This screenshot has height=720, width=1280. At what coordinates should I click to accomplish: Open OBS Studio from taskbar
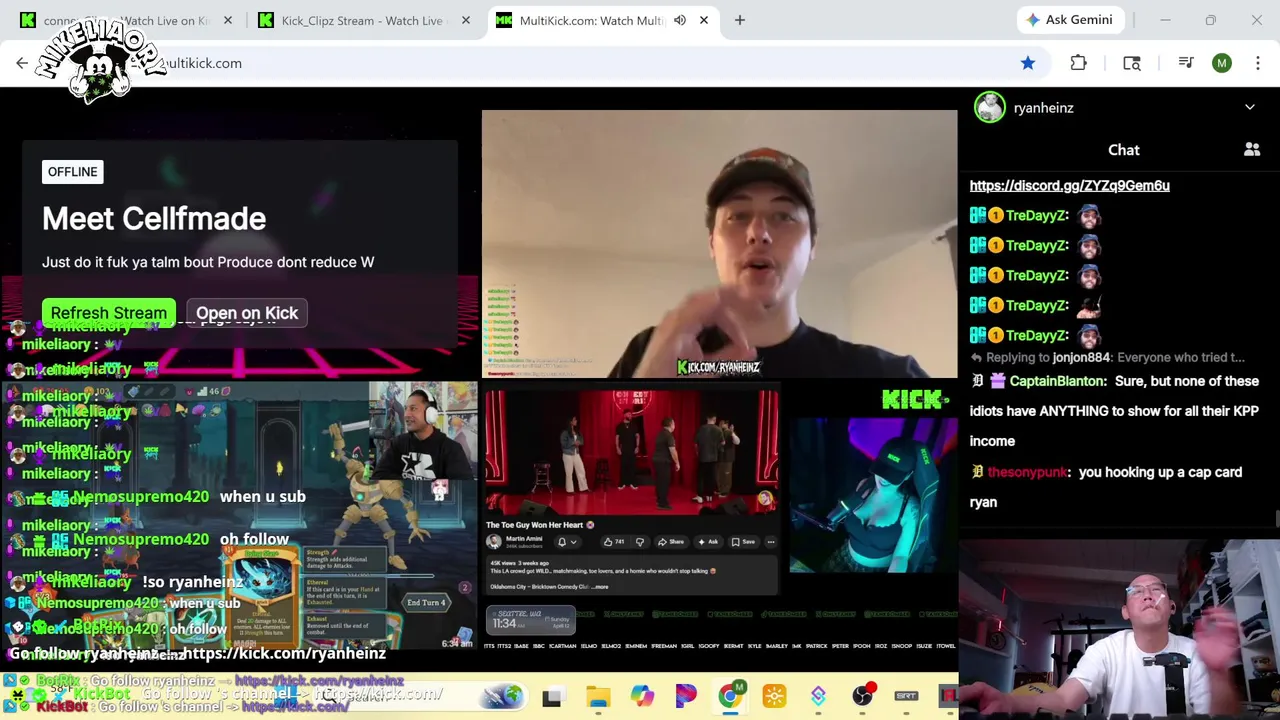click(x=862, y=697)
